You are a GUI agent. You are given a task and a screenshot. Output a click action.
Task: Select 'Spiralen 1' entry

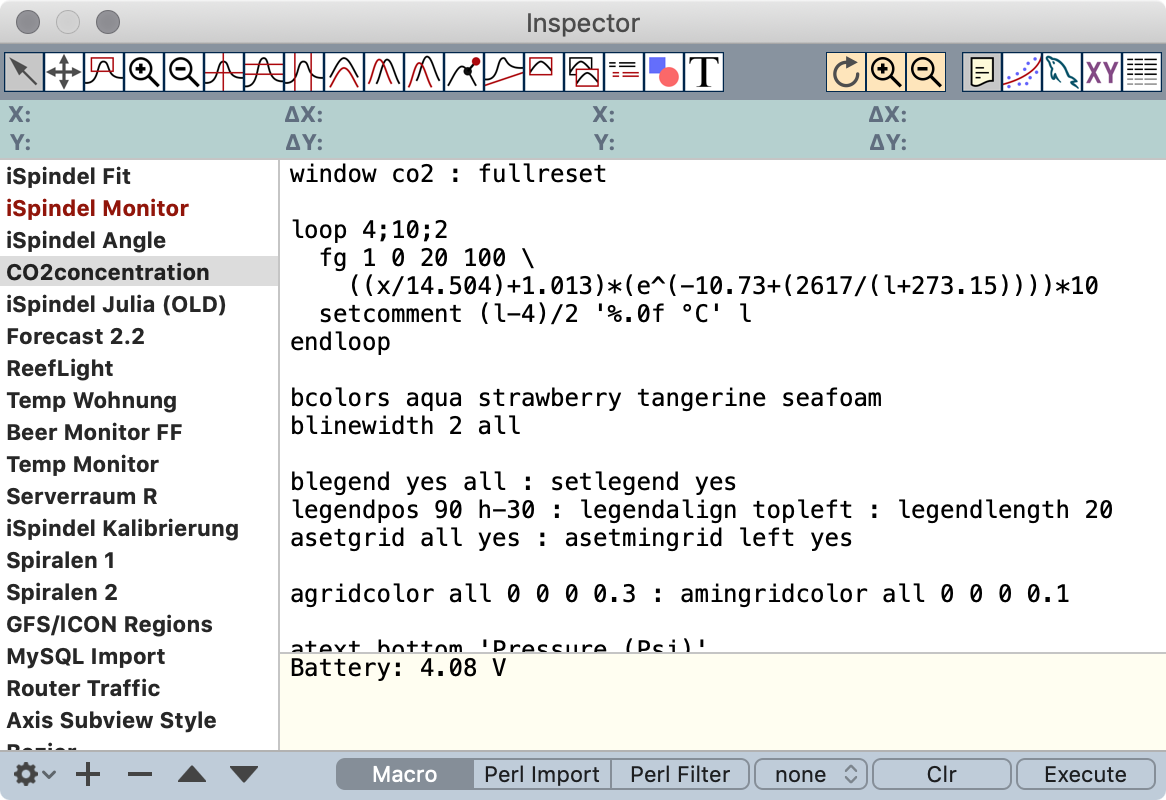pos(139,560)
